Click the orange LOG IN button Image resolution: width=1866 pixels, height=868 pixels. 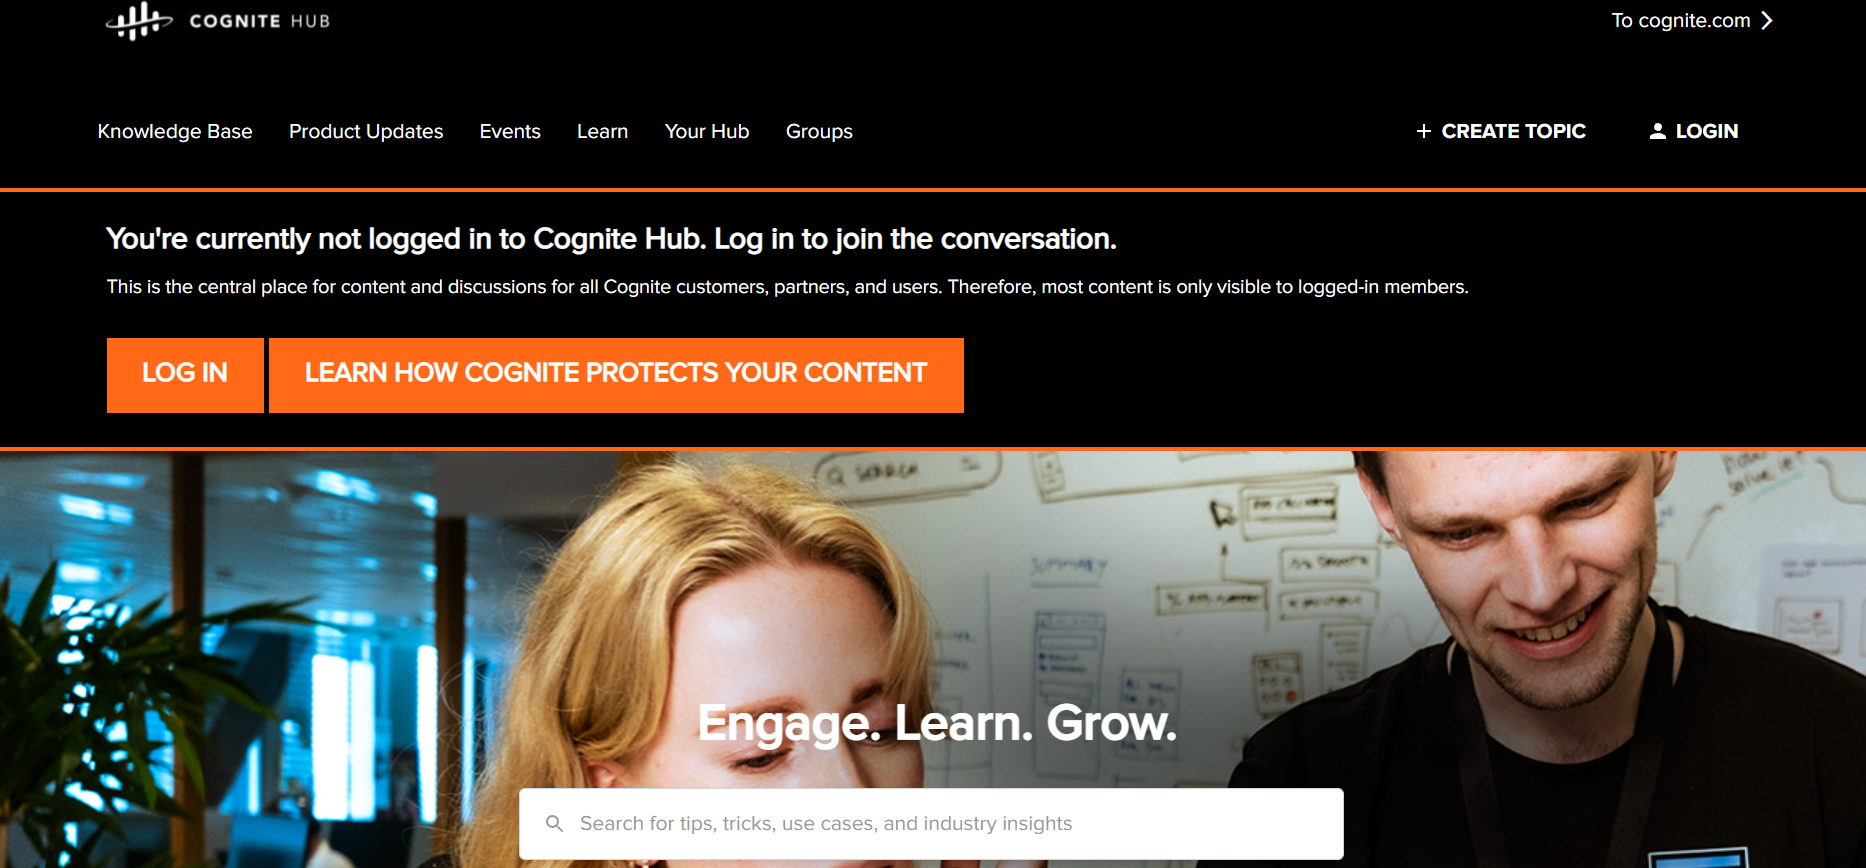[185, 375]
